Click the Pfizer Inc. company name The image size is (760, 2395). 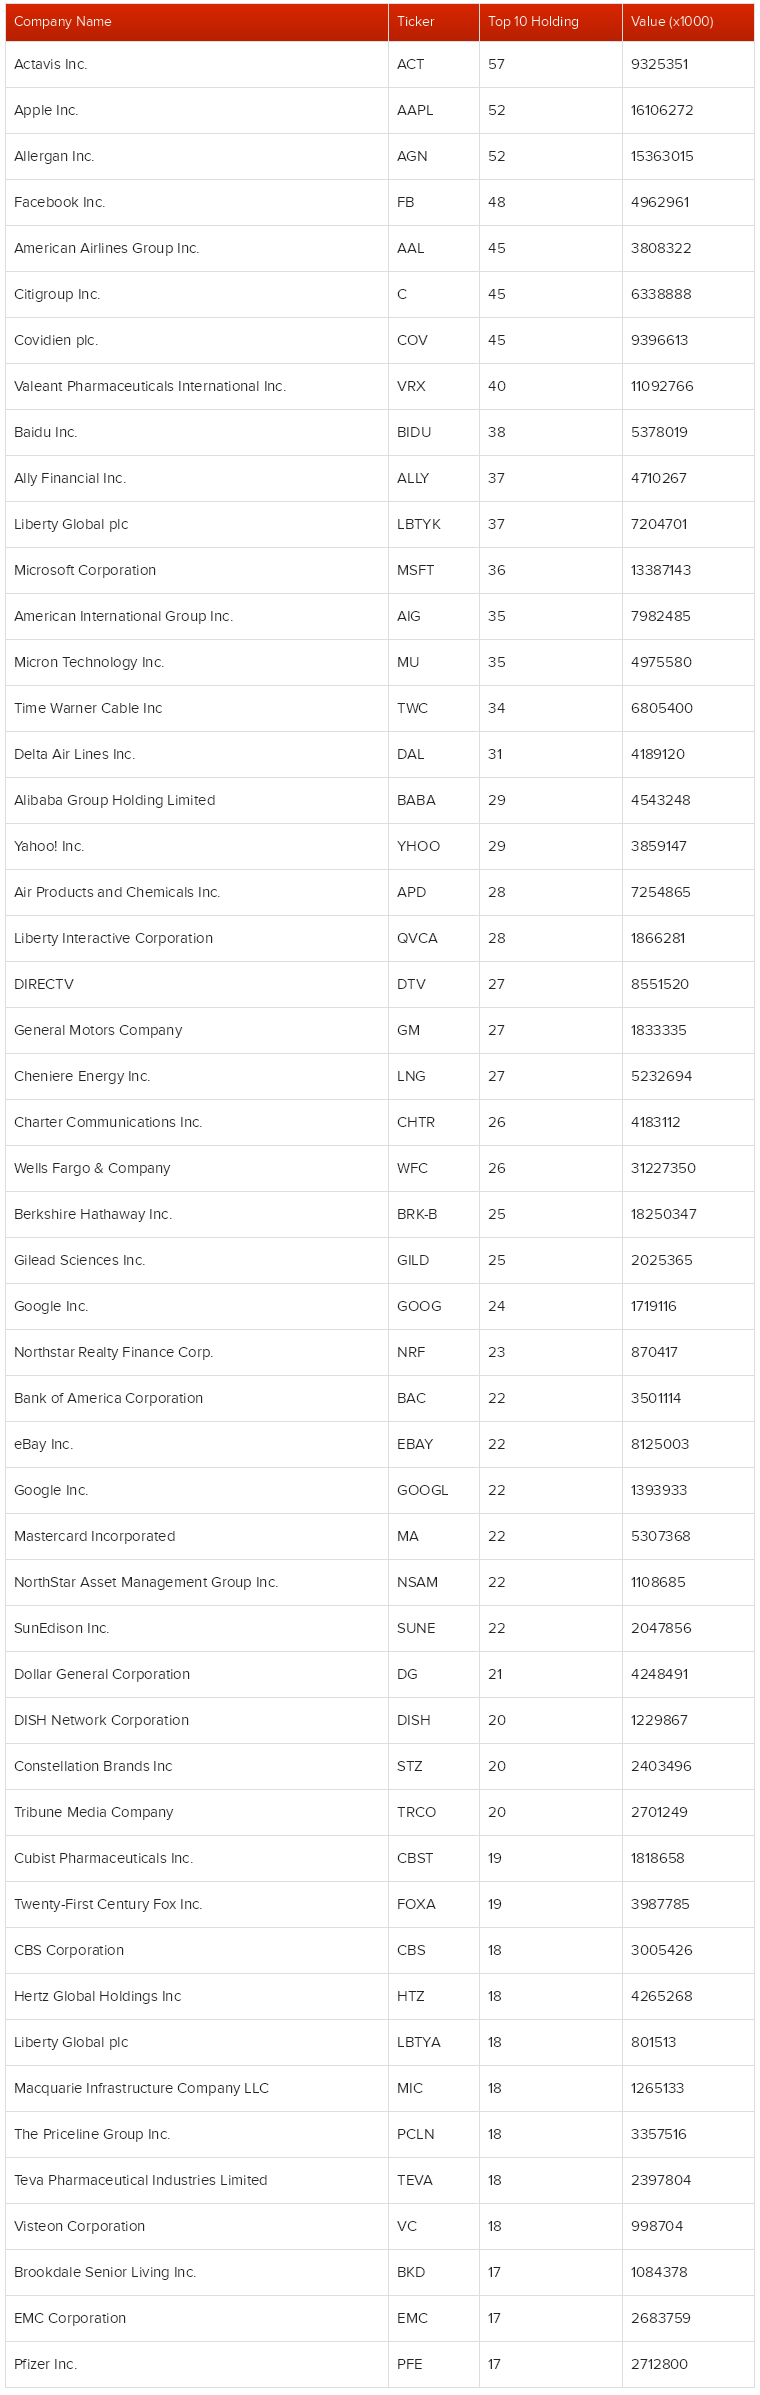(x=45, y=2364)
